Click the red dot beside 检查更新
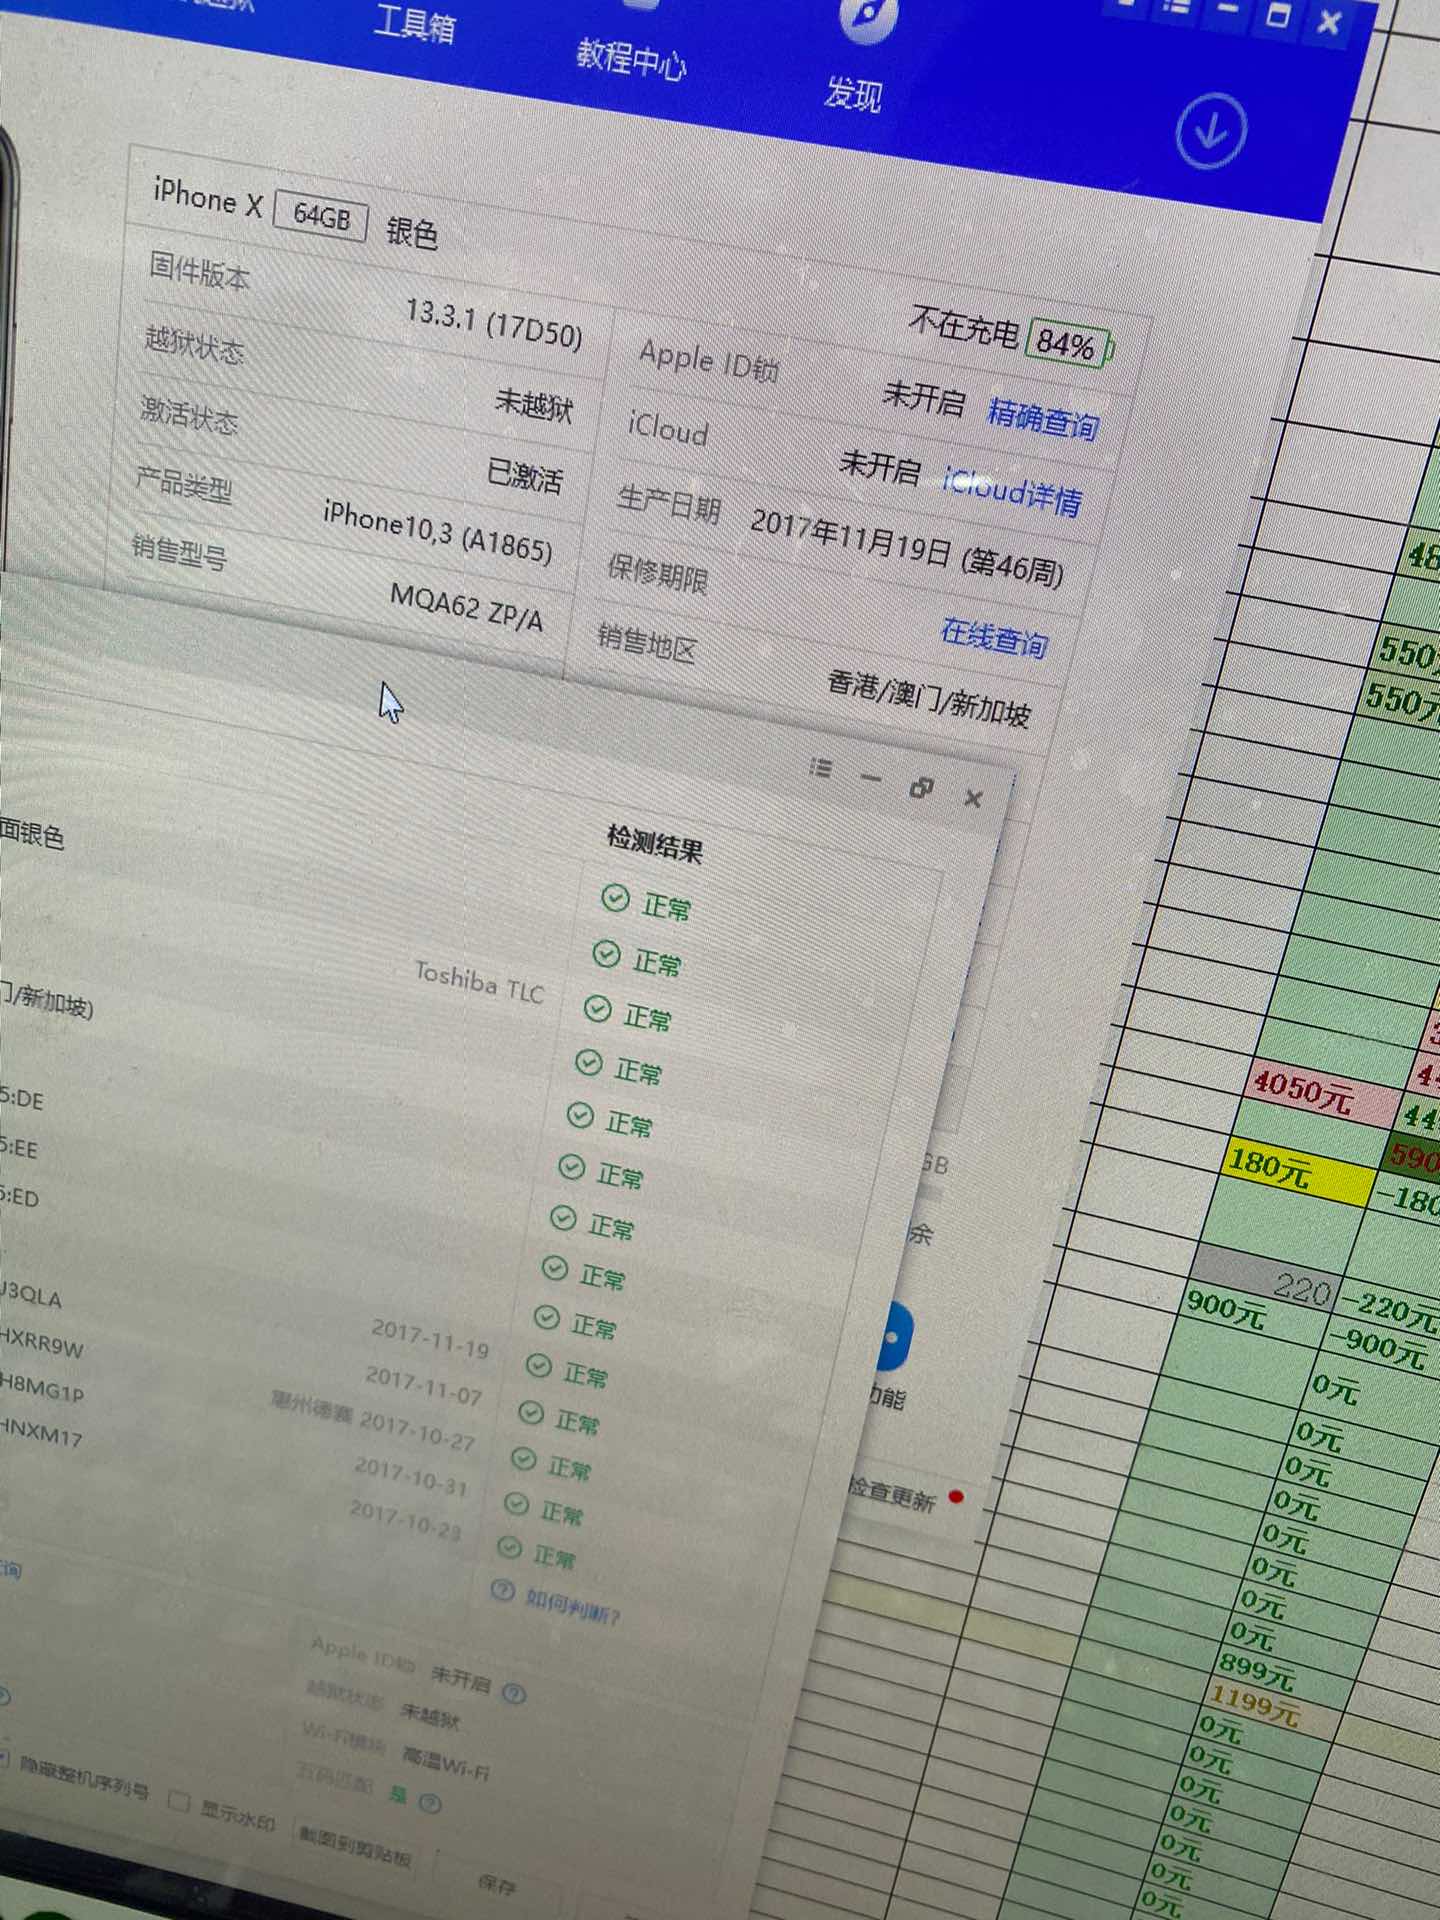 (x=956, y=1497)
